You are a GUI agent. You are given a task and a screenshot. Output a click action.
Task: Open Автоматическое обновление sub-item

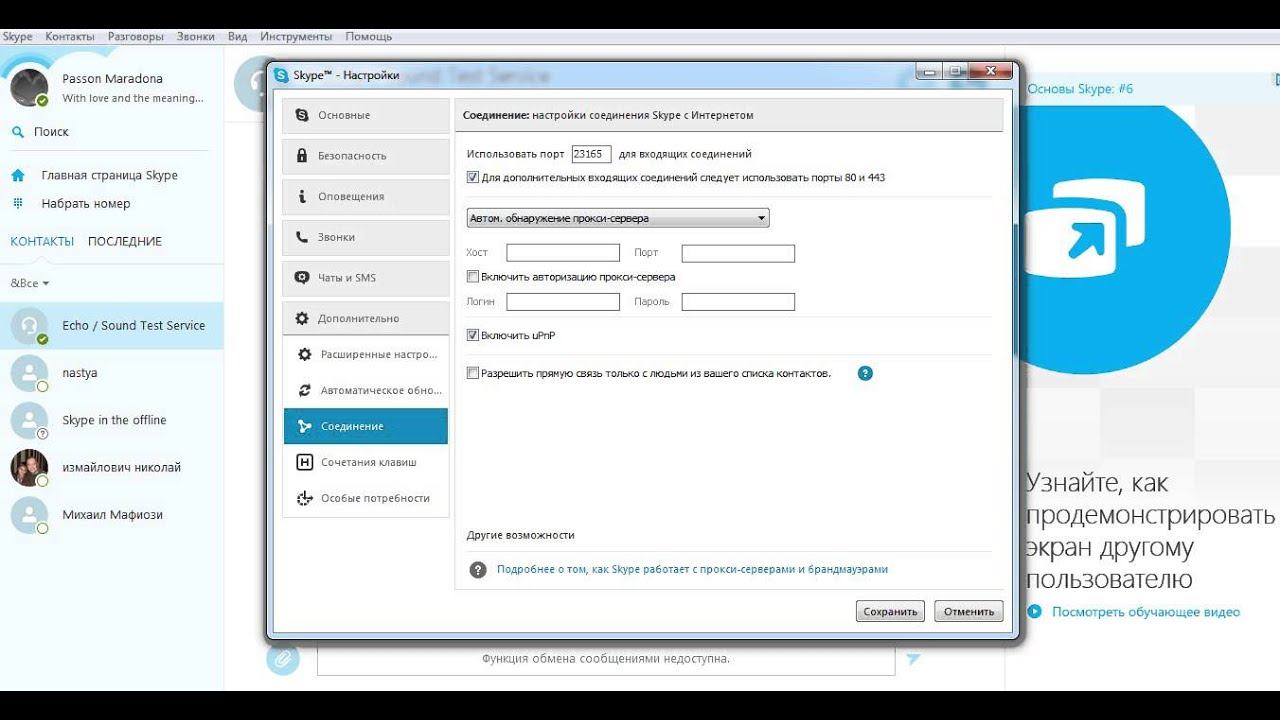[366, 390]
